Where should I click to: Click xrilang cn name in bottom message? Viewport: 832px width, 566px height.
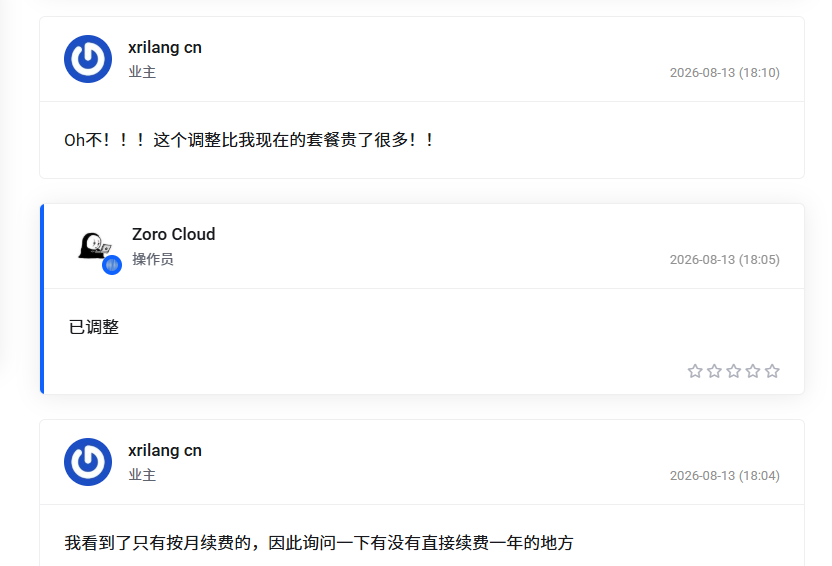tap(165, 451)
